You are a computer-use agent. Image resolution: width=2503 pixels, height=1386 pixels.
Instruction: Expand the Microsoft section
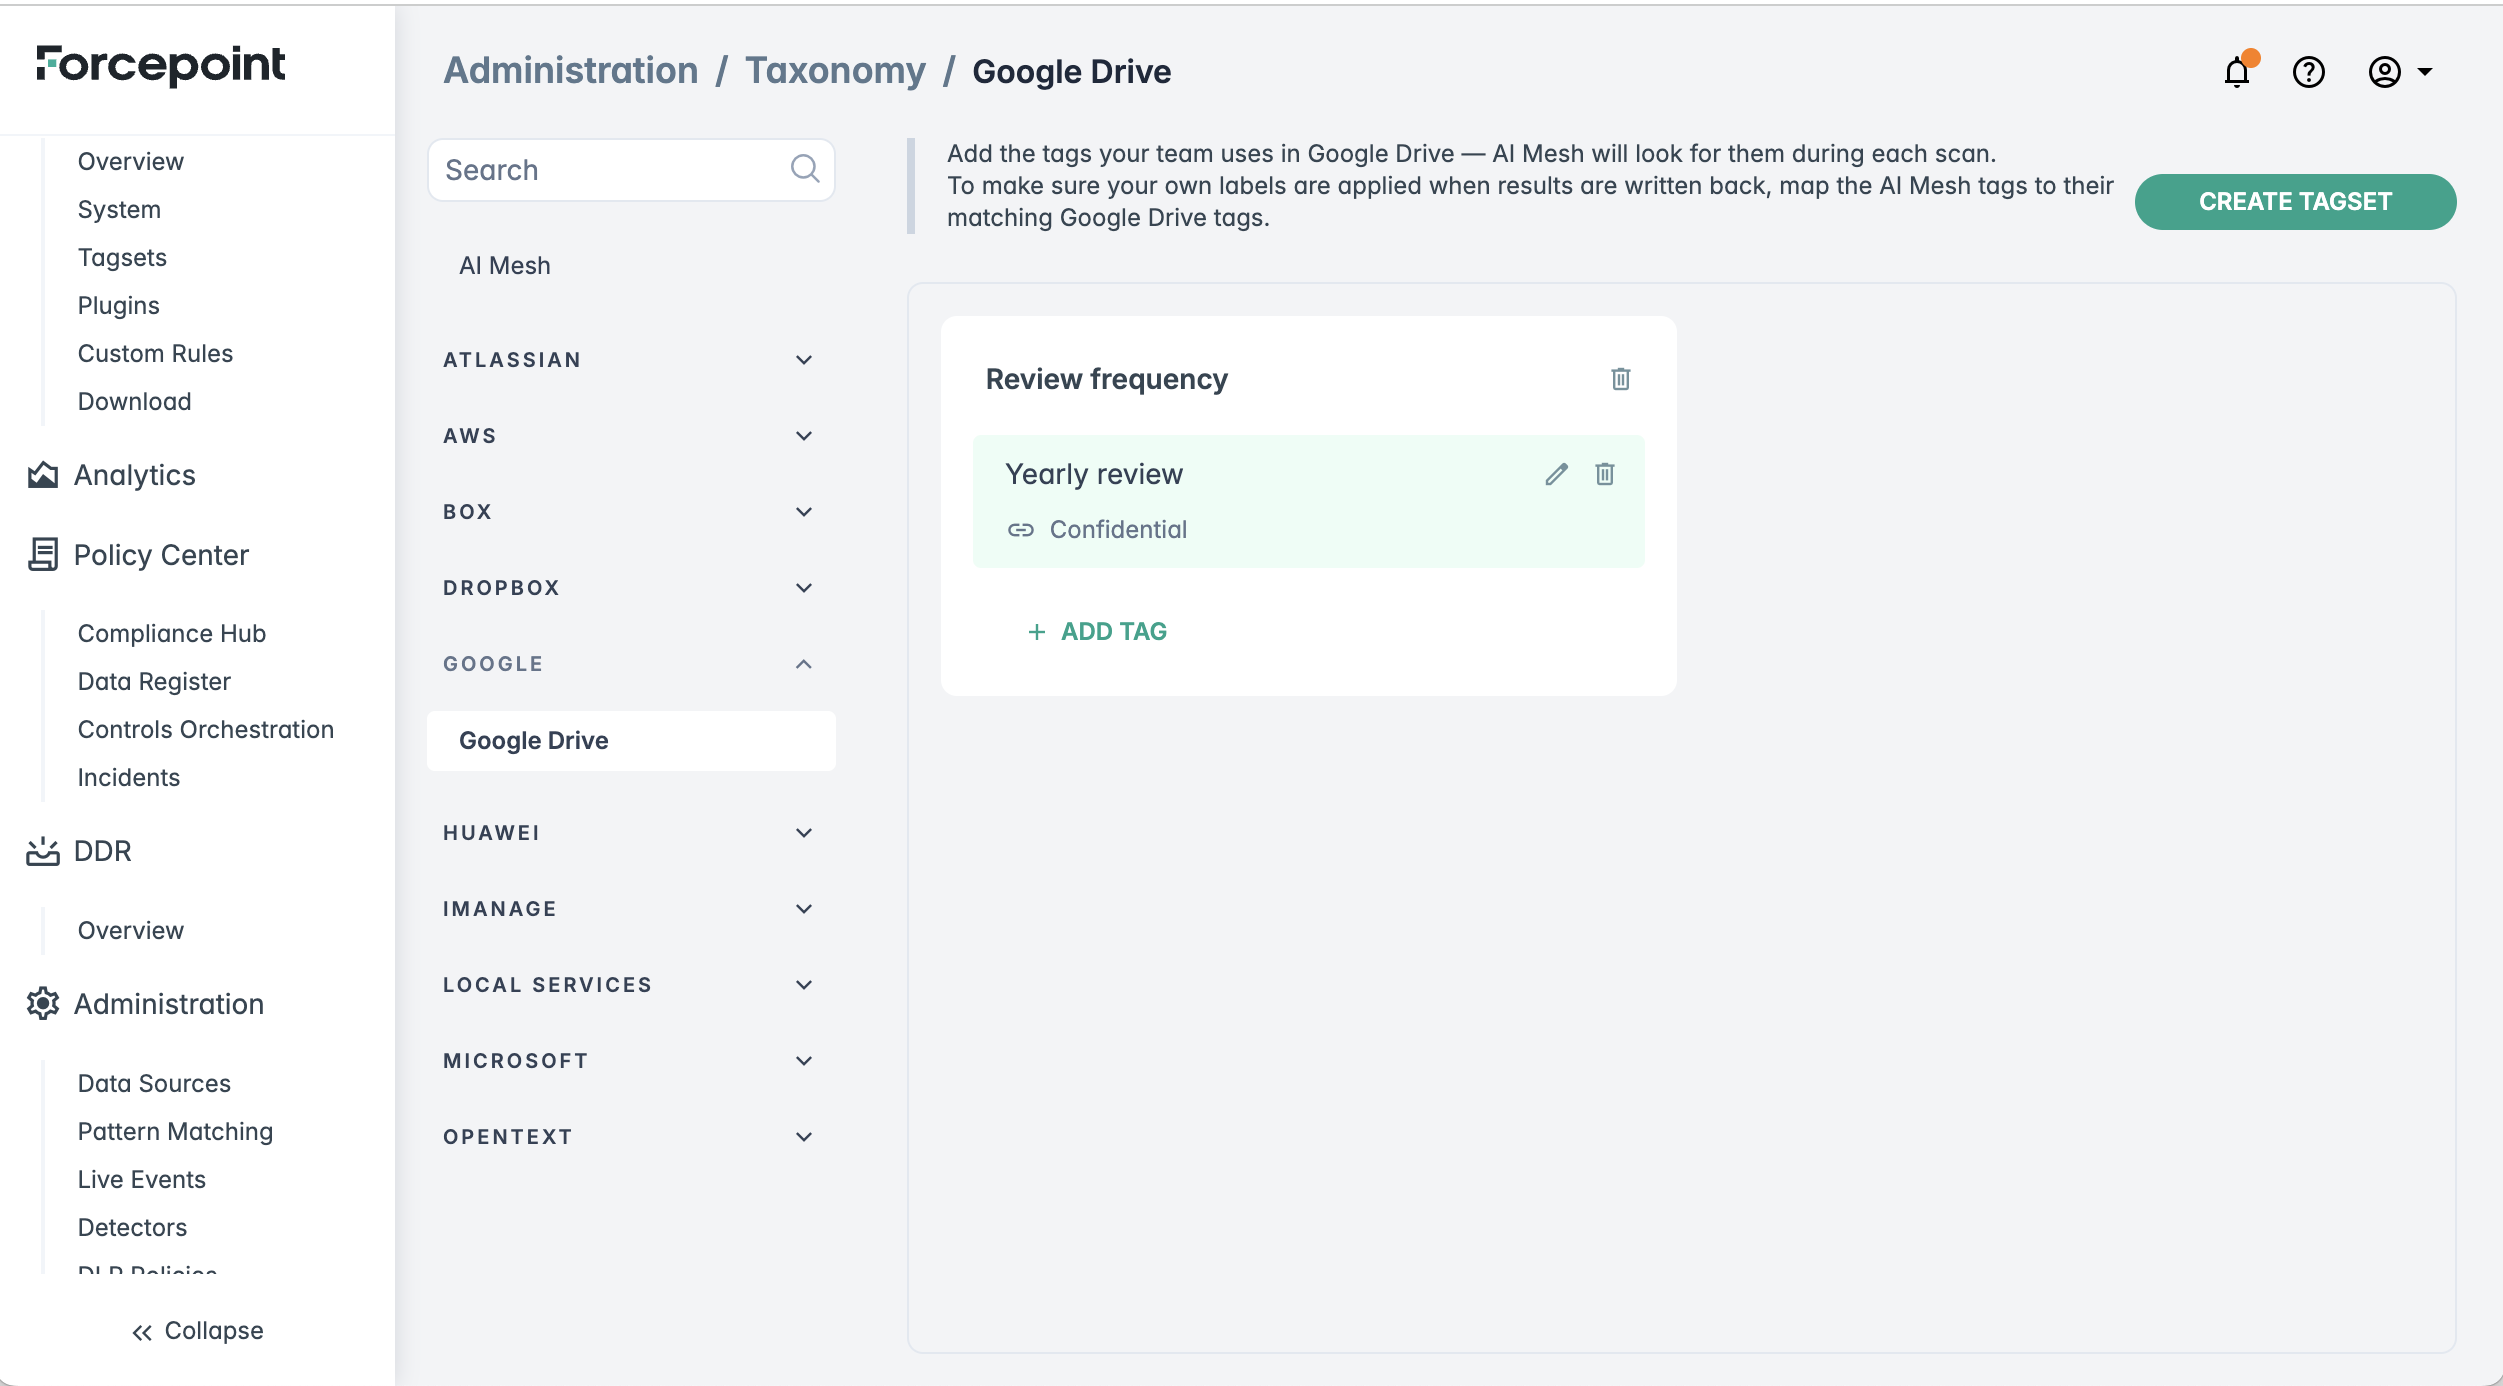(803, 1061)
